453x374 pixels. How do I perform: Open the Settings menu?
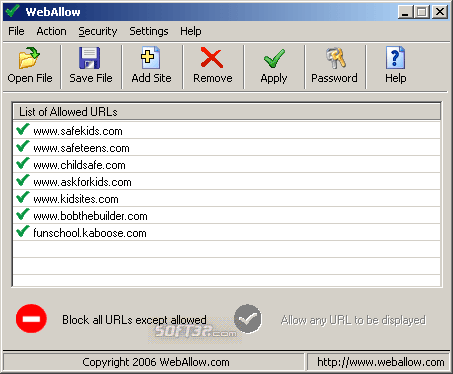(149, 31)
